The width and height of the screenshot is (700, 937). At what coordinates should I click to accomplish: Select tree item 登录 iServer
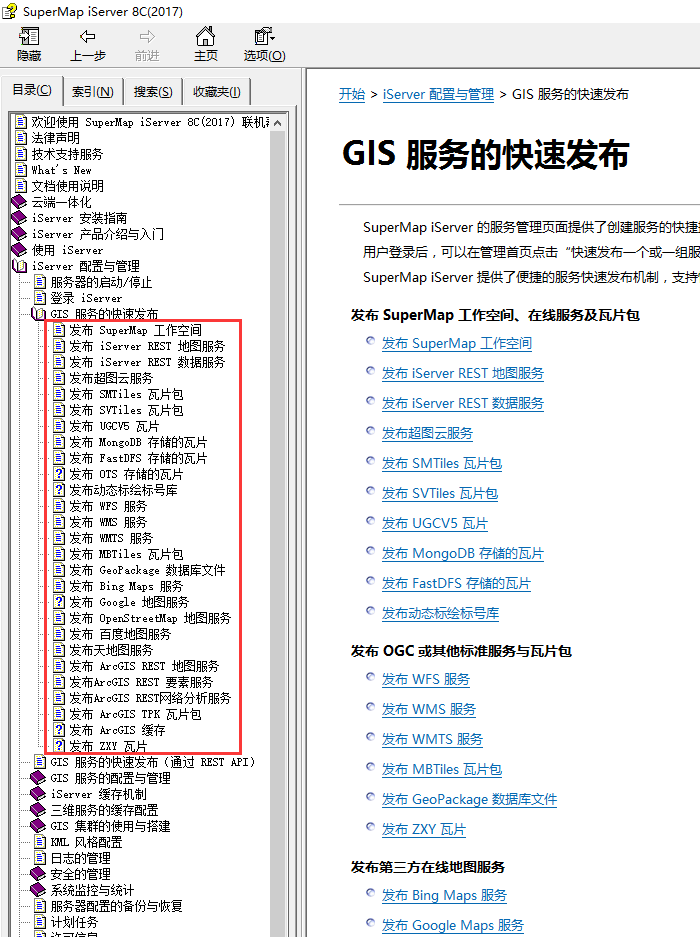(x=86, y=298)
